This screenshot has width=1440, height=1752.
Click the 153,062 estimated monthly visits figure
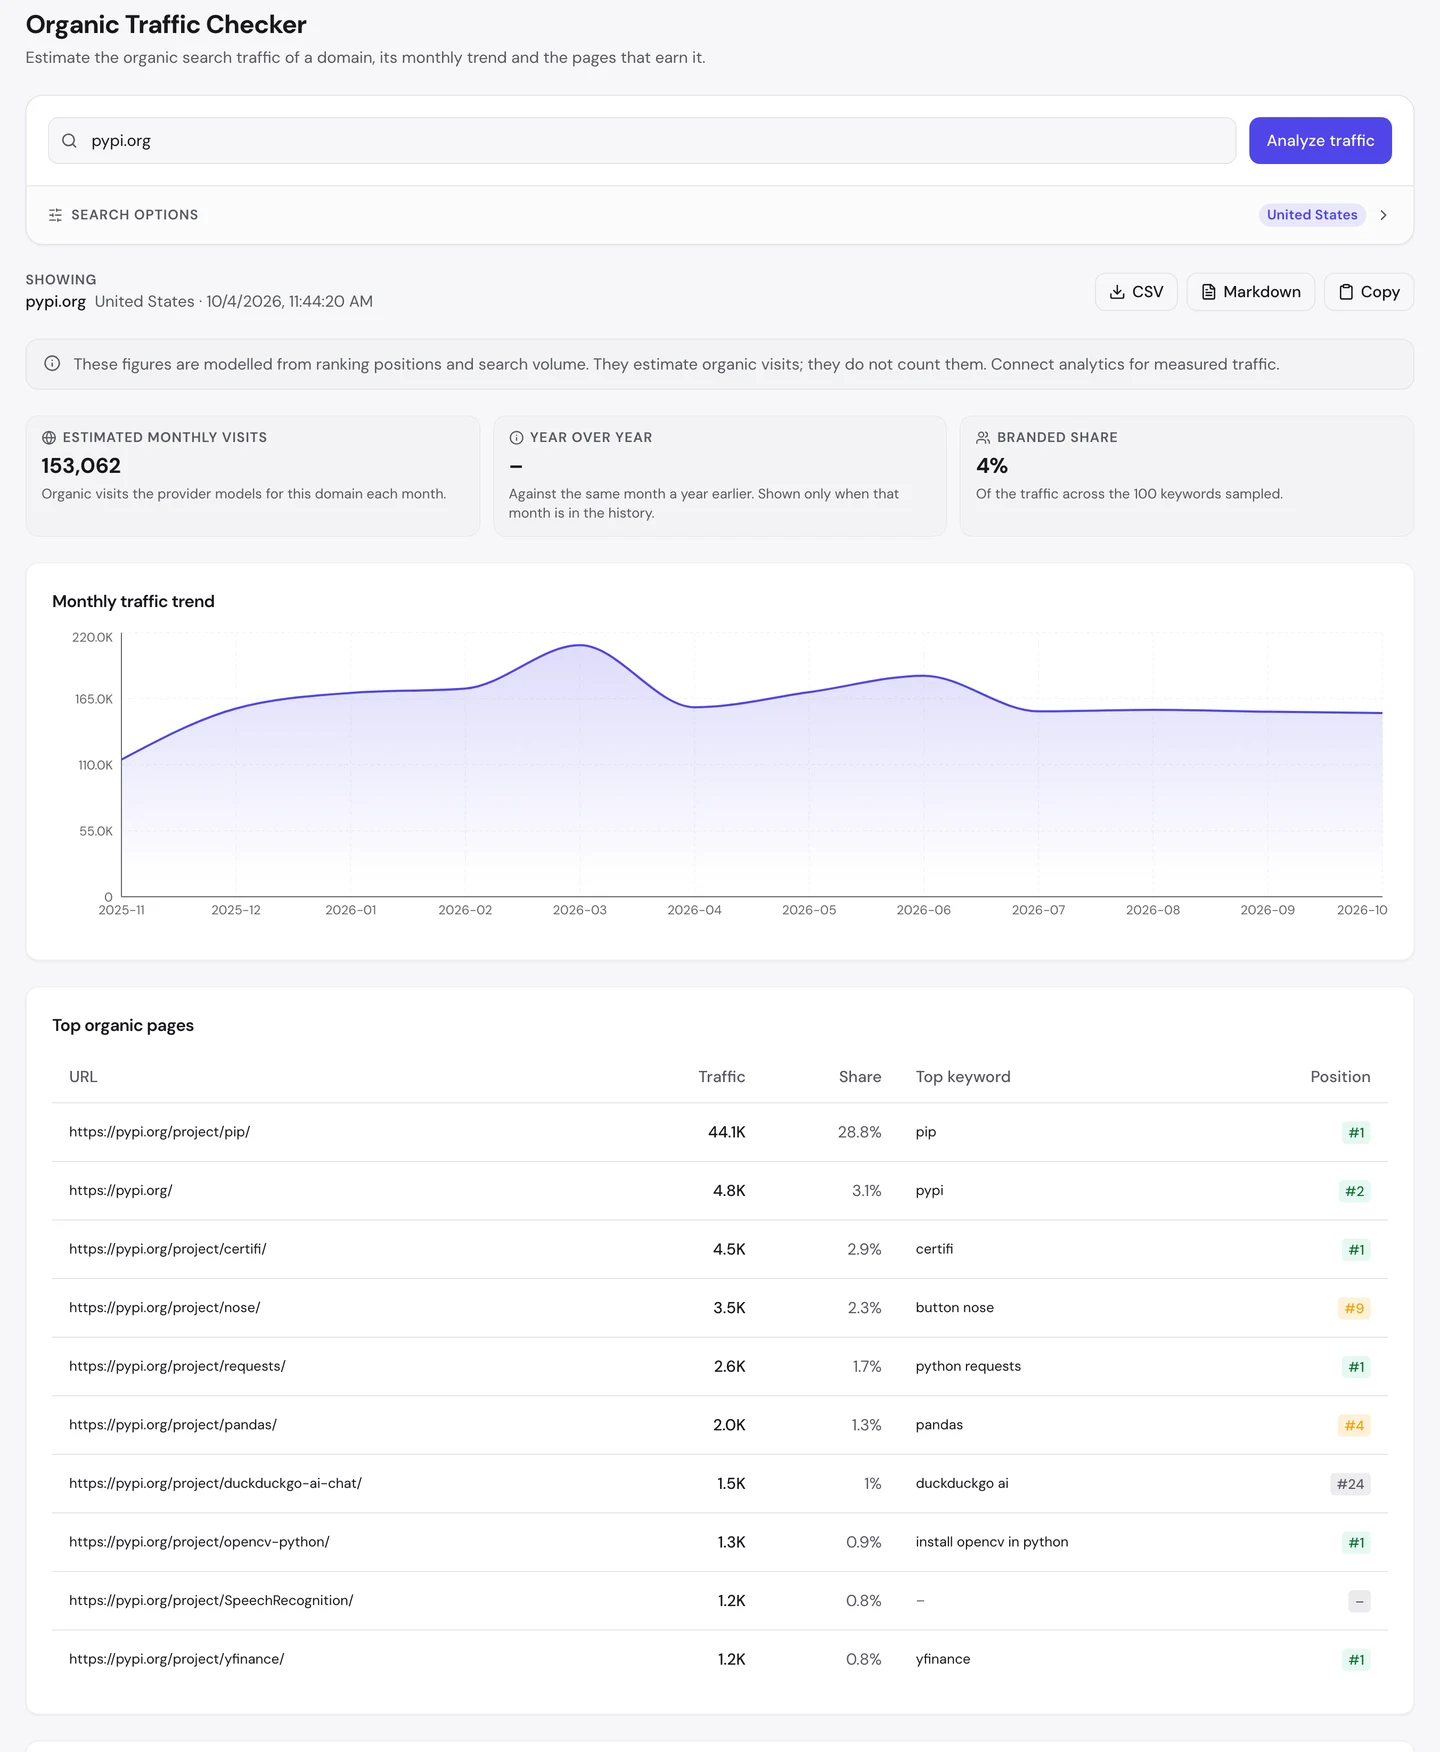coord(81,466)
